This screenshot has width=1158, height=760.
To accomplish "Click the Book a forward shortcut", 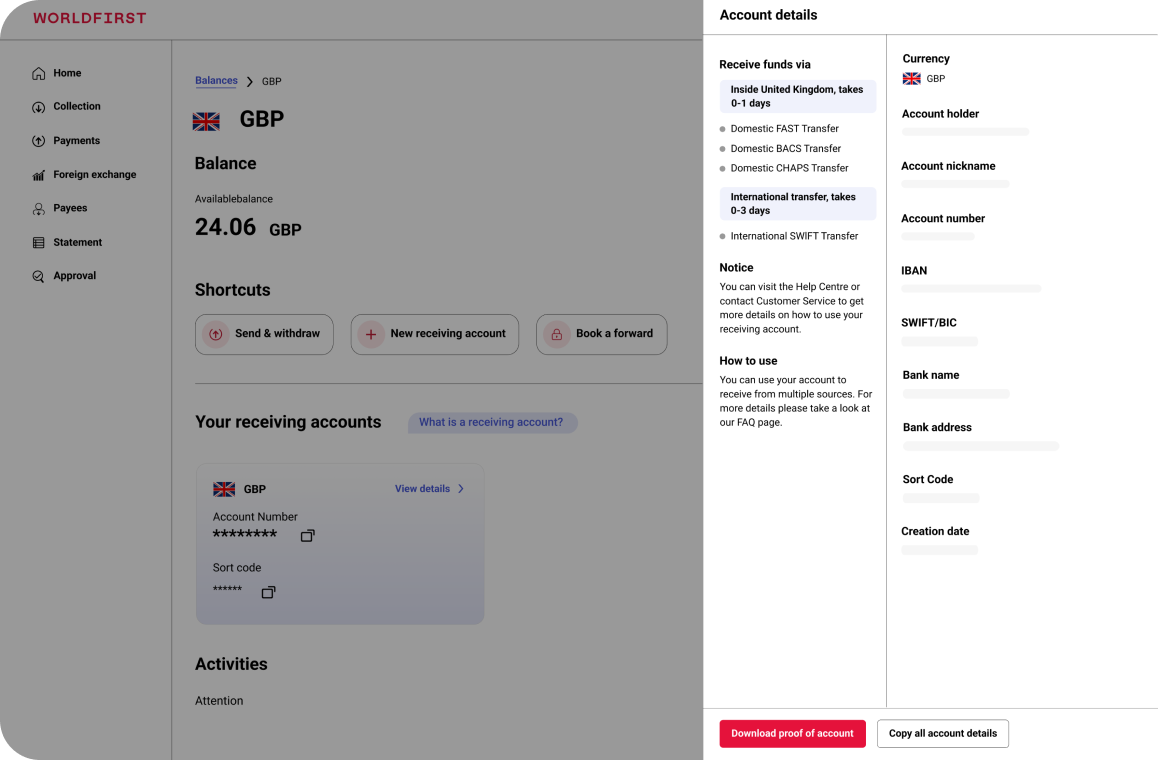I will pyautogui.click(x=601, y=334).
